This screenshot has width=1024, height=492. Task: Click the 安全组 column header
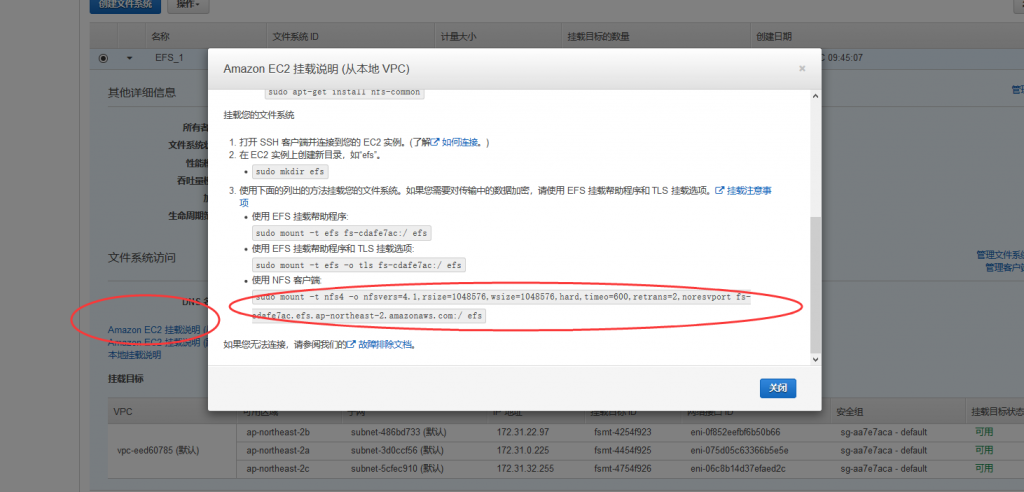pos(849,412)
